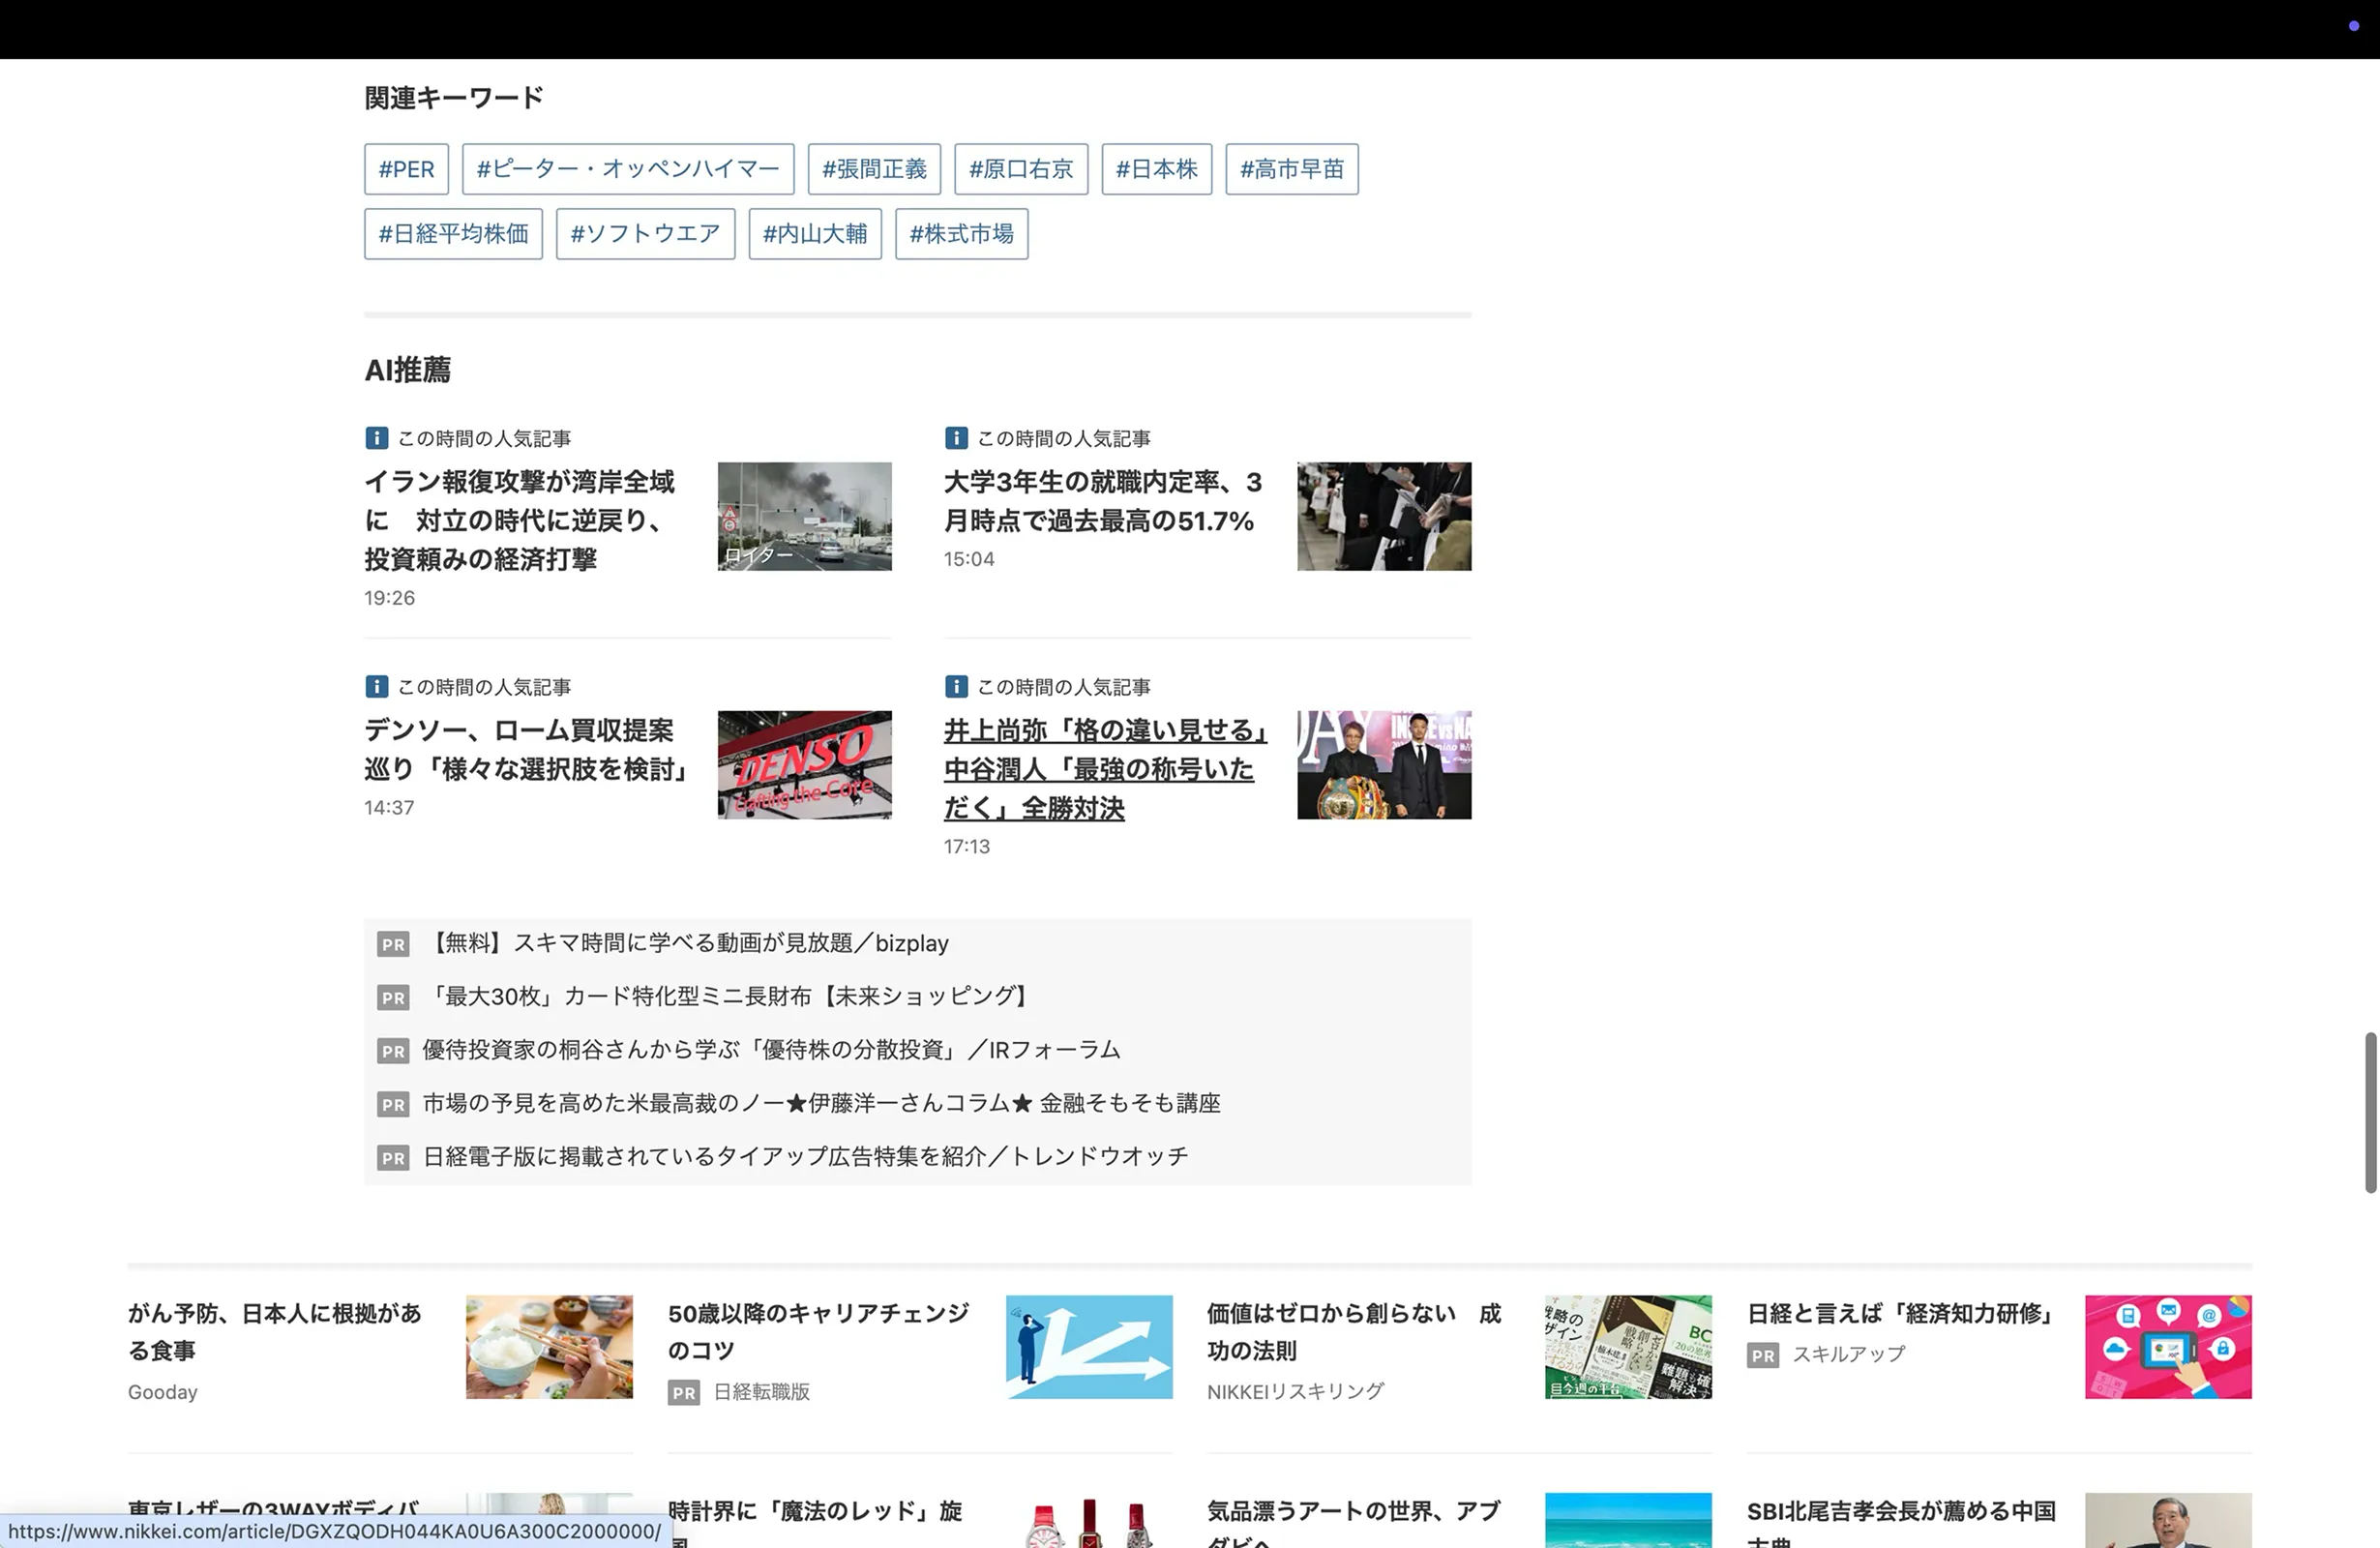Click the business books thumbnail
Image resolution: width=2380 pixels, height=1548 pixels.
pyautogui.click(x=1628, y=1347)
